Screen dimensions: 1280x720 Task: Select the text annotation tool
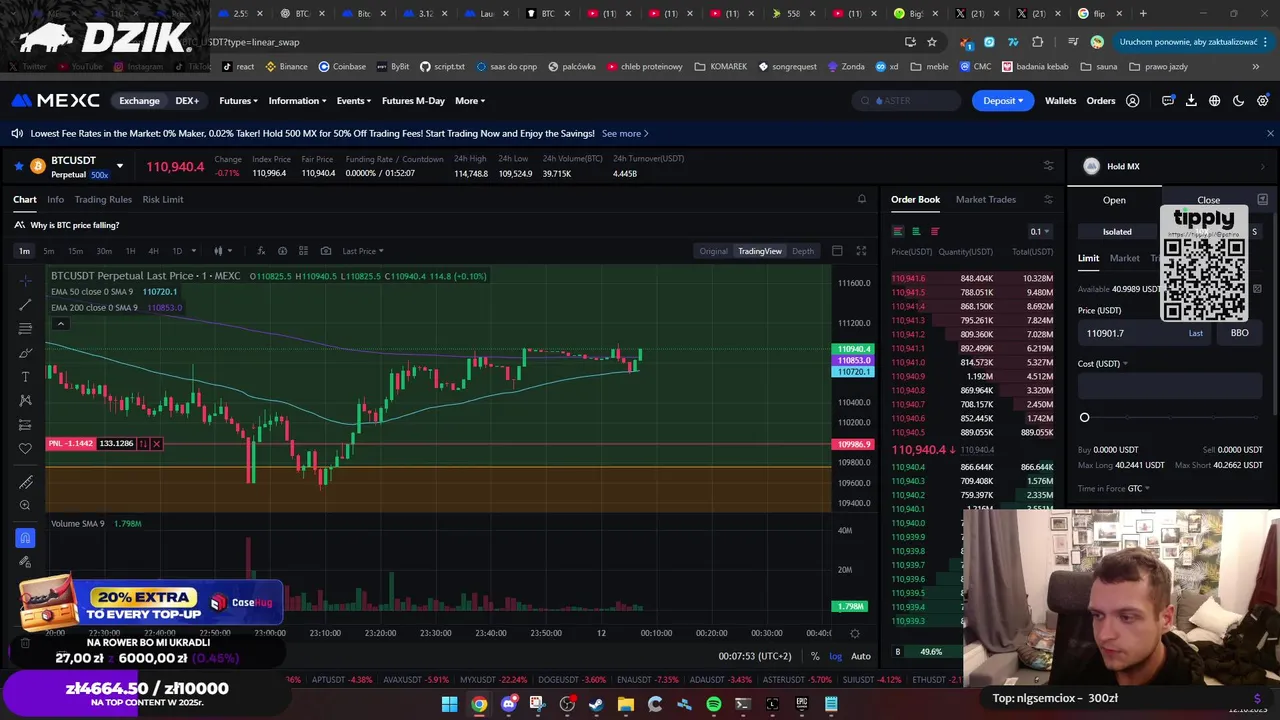pos(25,377)
